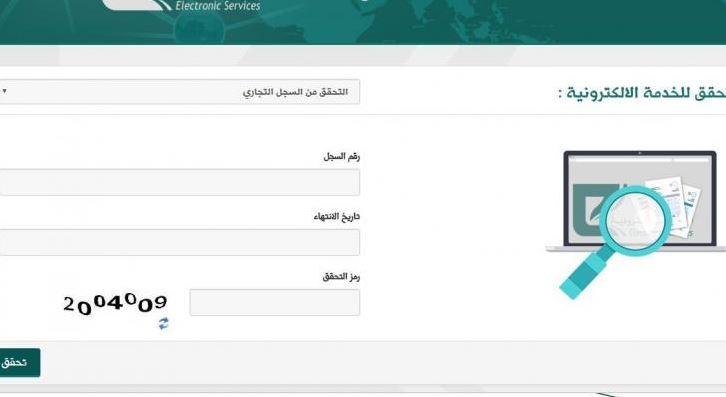Viewport: 726px width, 397px height.
Task: Click the magnifying glass laptop illustration
Action: pyautogui.click(x=637, y=224)
